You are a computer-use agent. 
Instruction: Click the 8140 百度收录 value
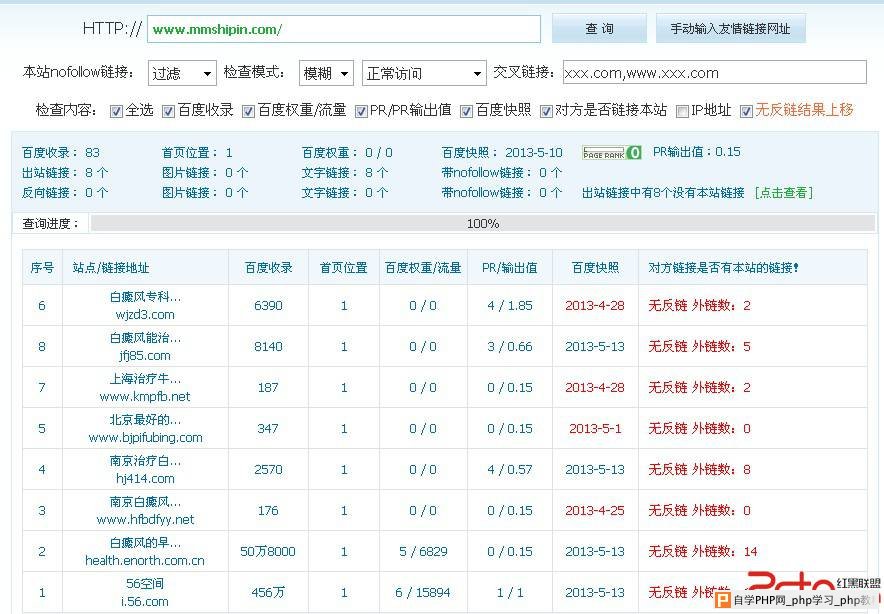268,347
